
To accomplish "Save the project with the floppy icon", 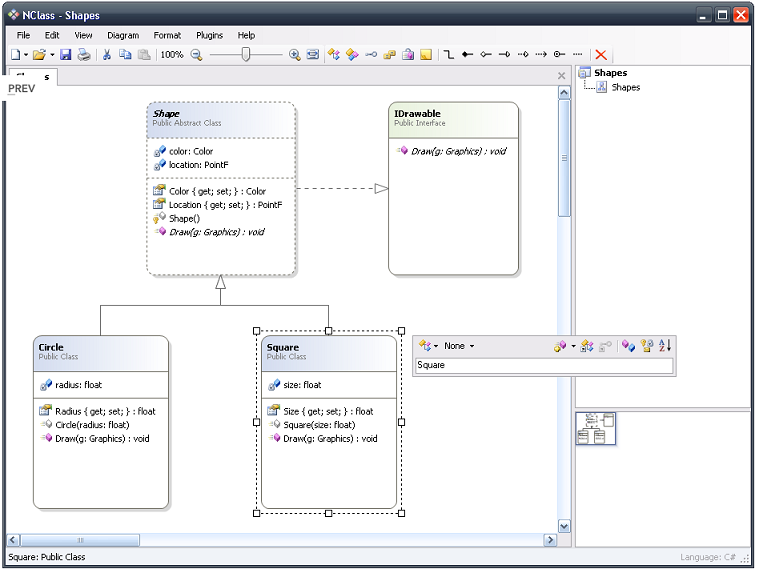I will [x=66, y=55].
